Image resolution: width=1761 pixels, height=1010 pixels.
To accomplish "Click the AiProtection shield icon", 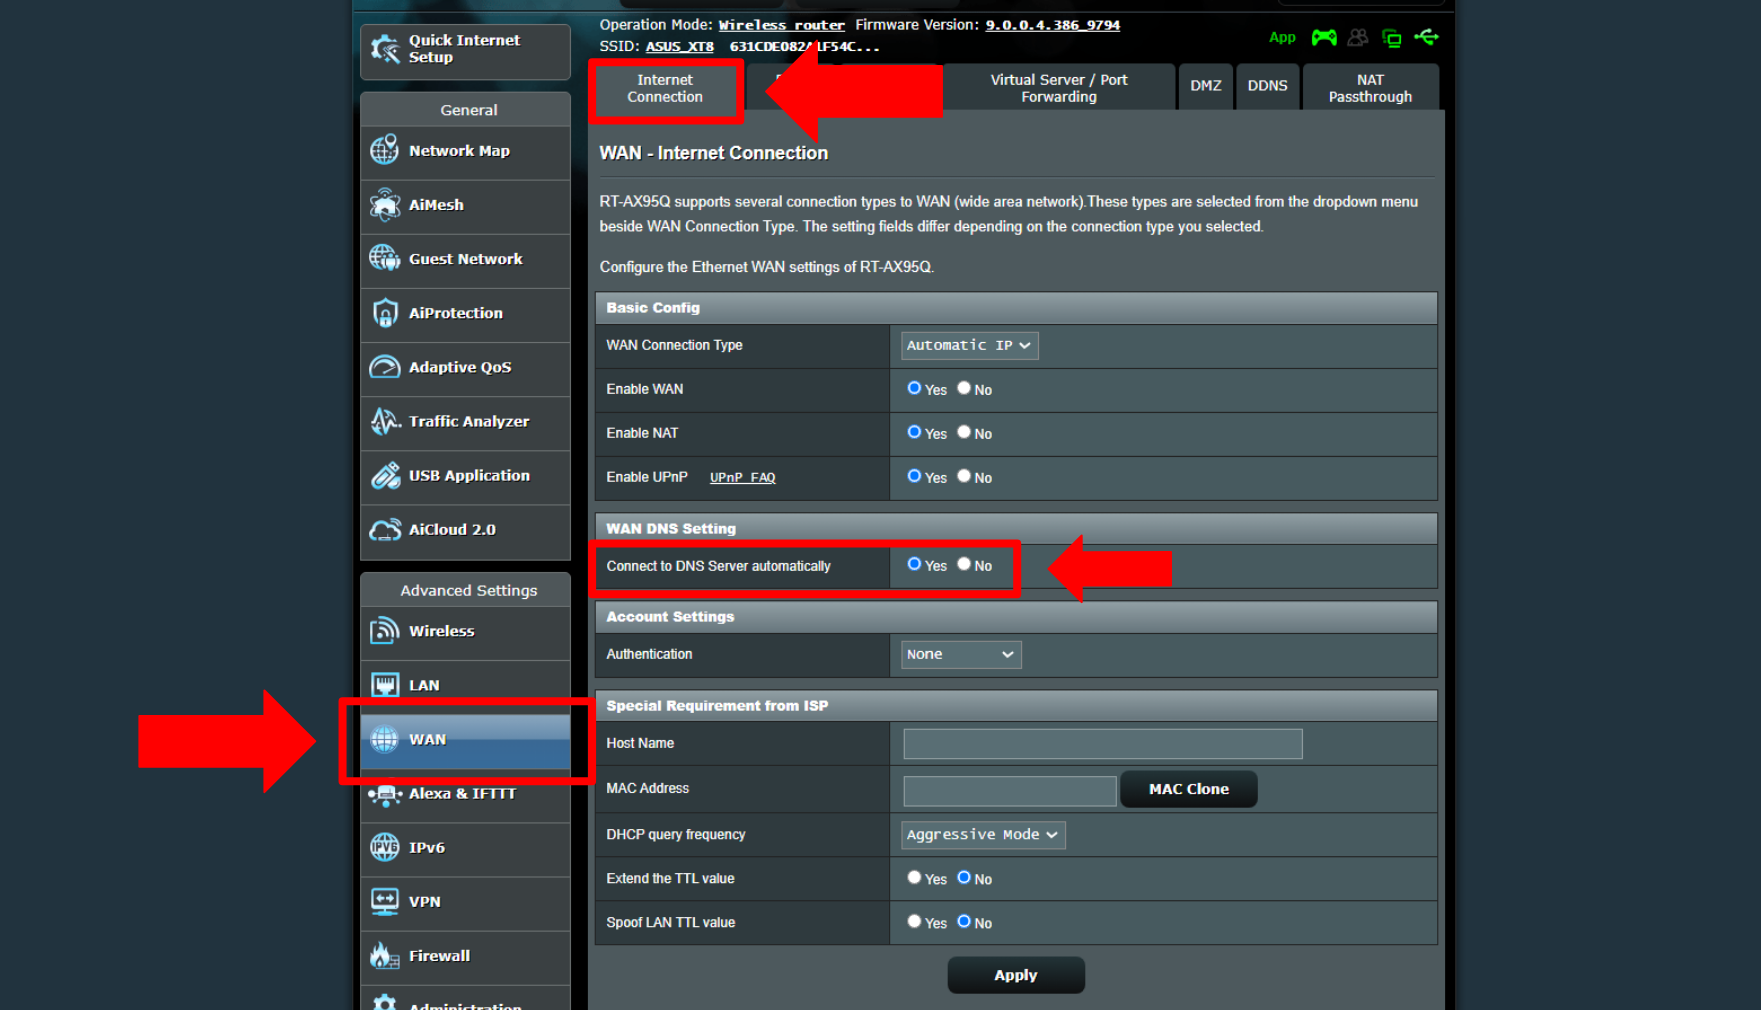I will pyautogui.click(x=385, y=313).
